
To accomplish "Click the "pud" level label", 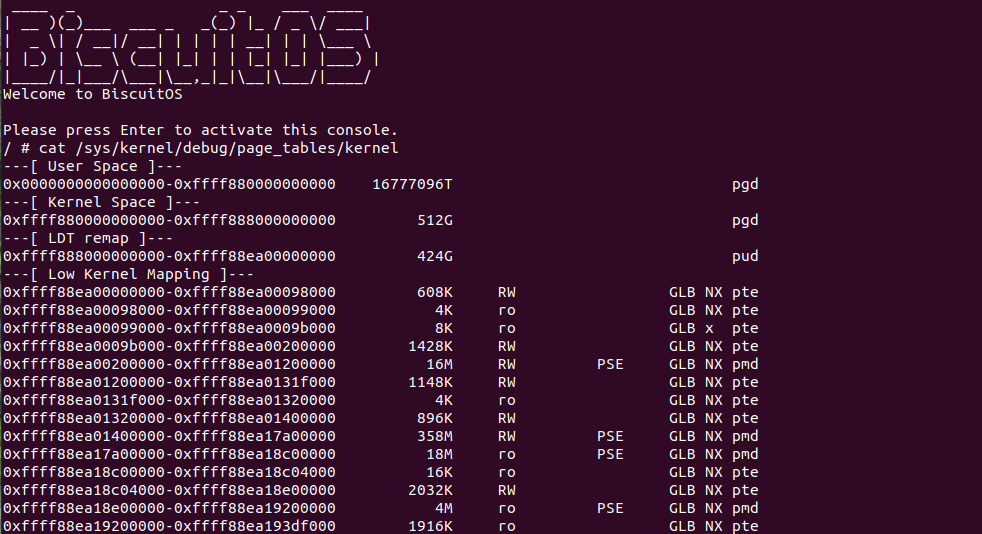I will click(x=745, y=256).
